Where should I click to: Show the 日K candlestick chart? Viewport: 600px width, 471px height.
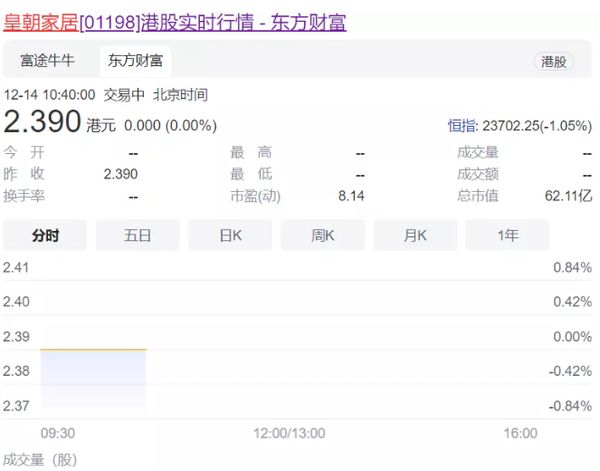pyautogui.click(x=231, y=236)
